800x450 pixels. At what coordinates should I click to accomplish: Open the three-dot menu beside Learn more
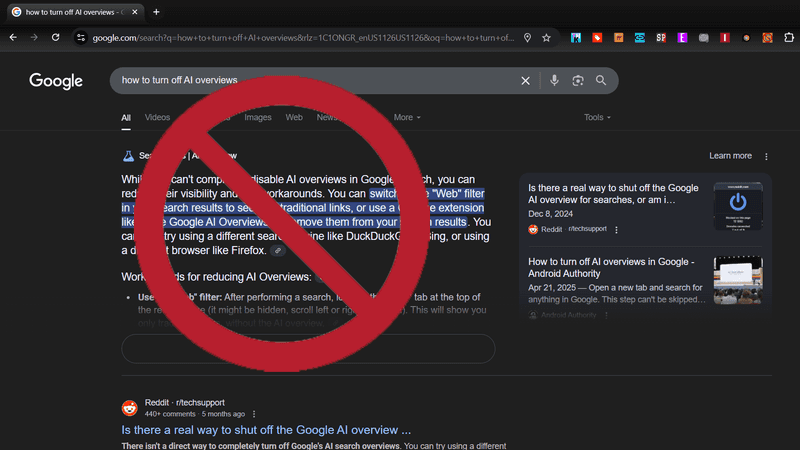click(x=767, y=156)
